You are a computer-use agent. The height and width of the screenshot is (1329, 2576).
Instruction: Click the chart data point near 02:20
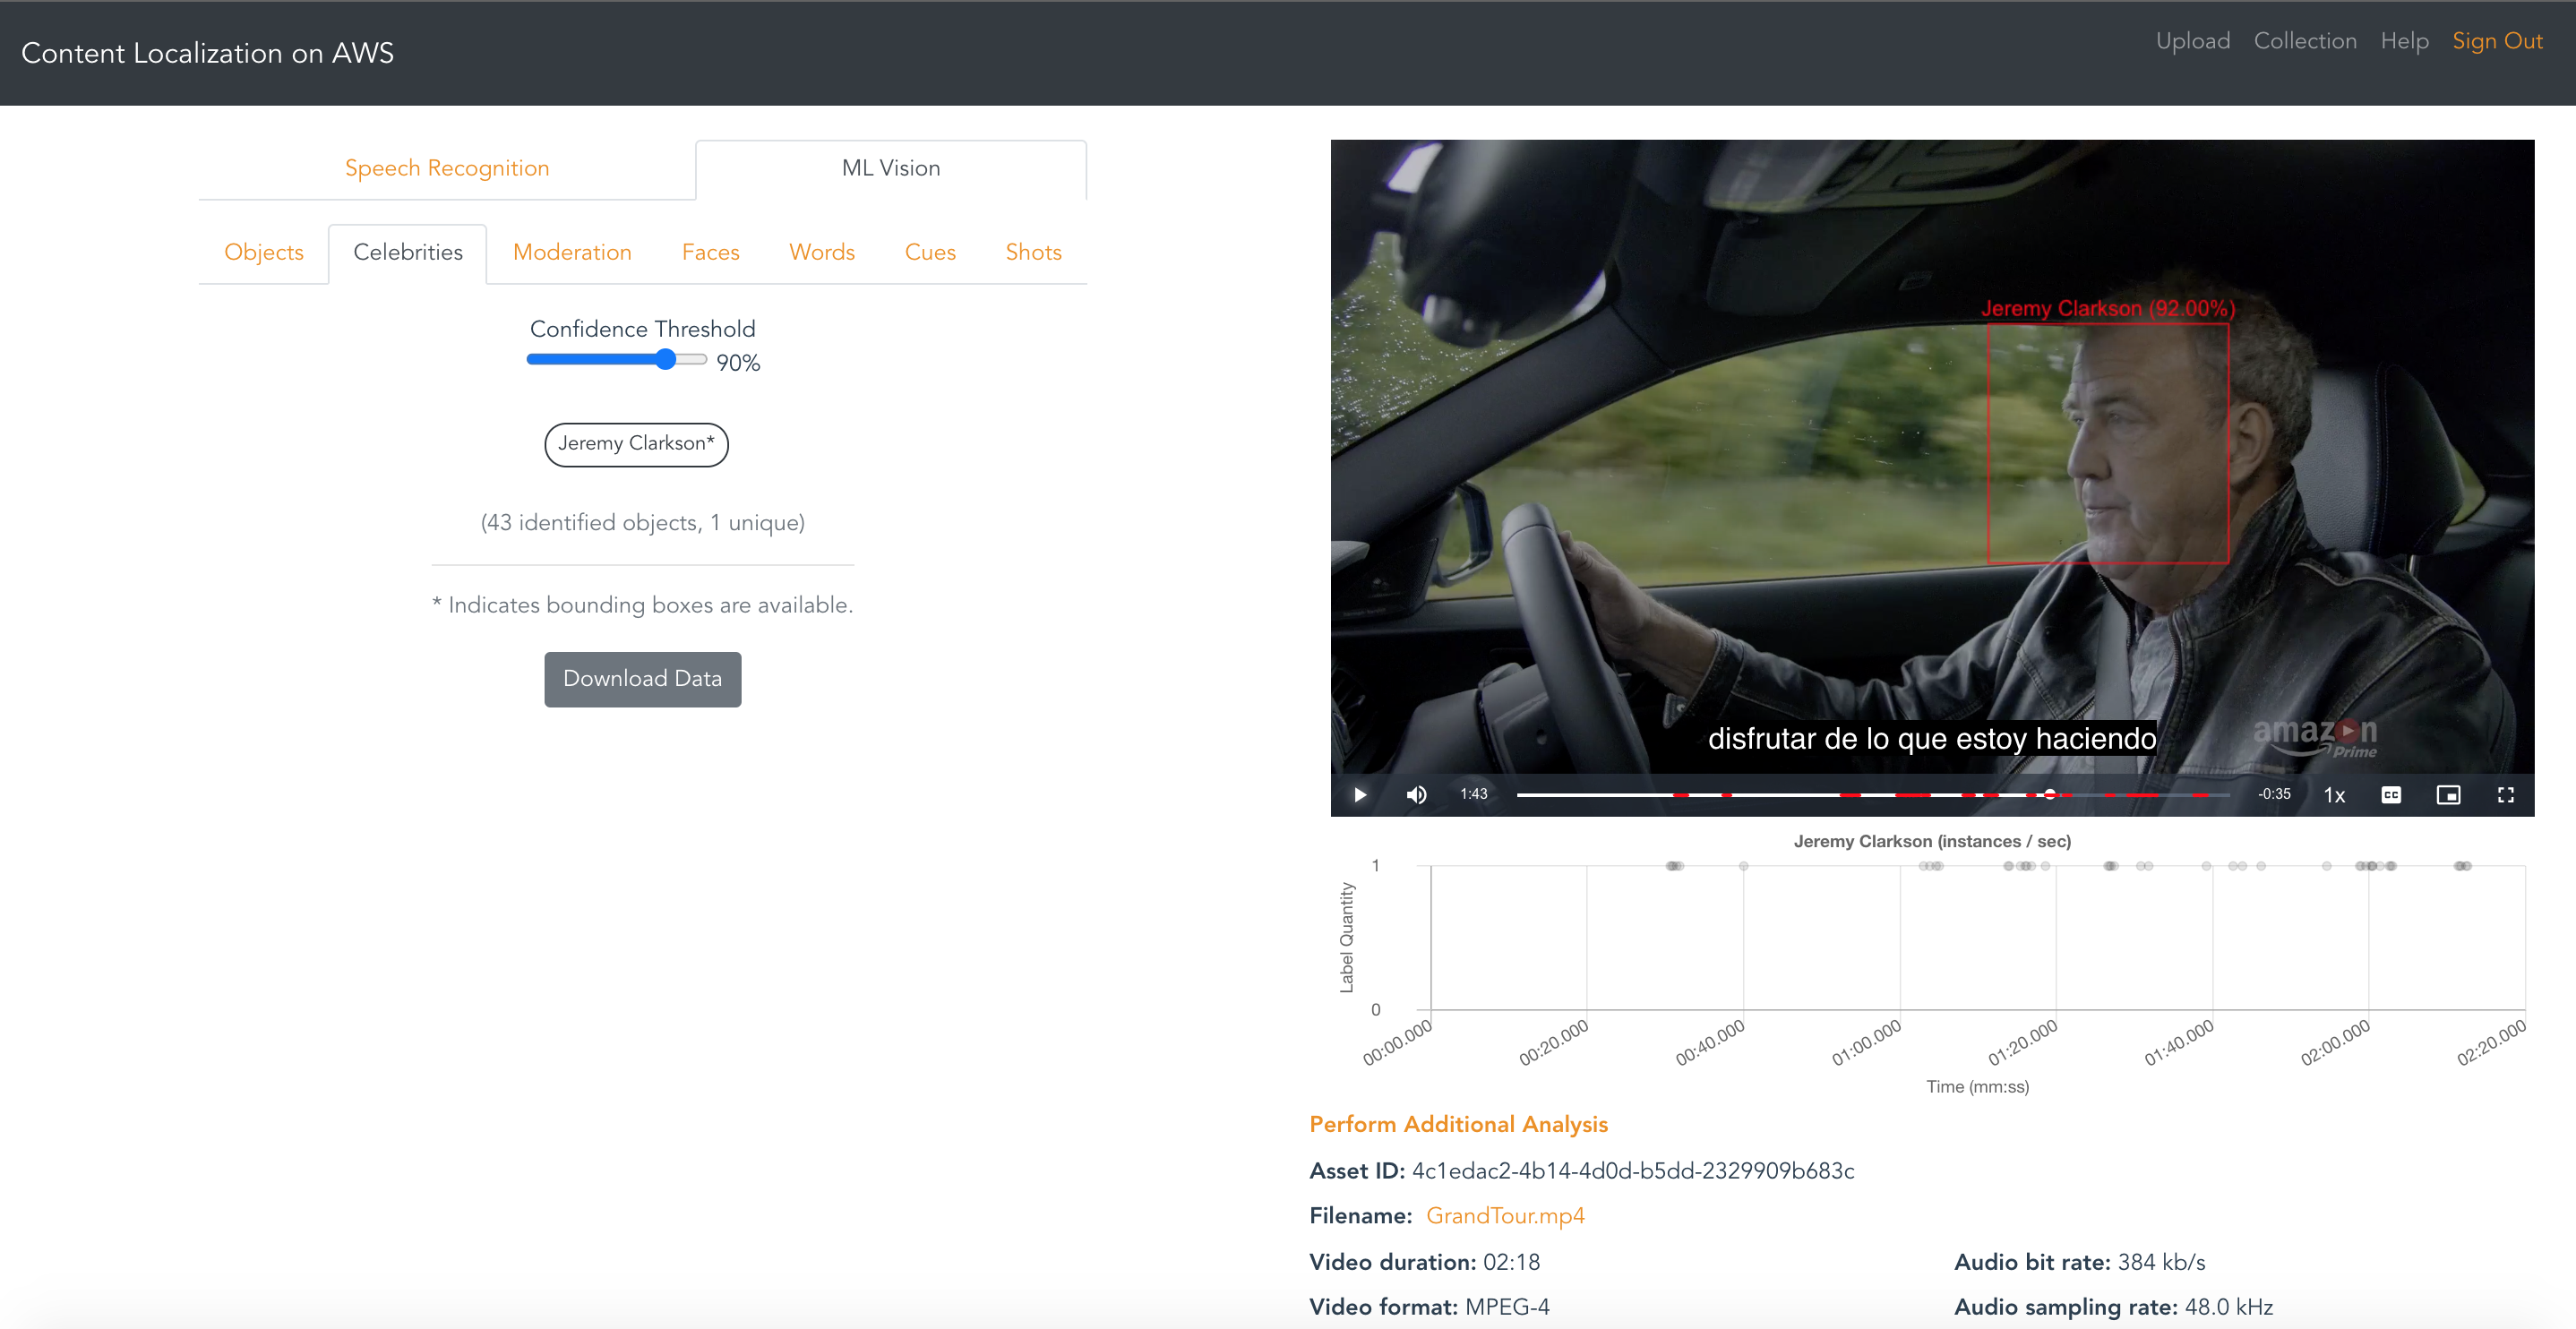2462,866
